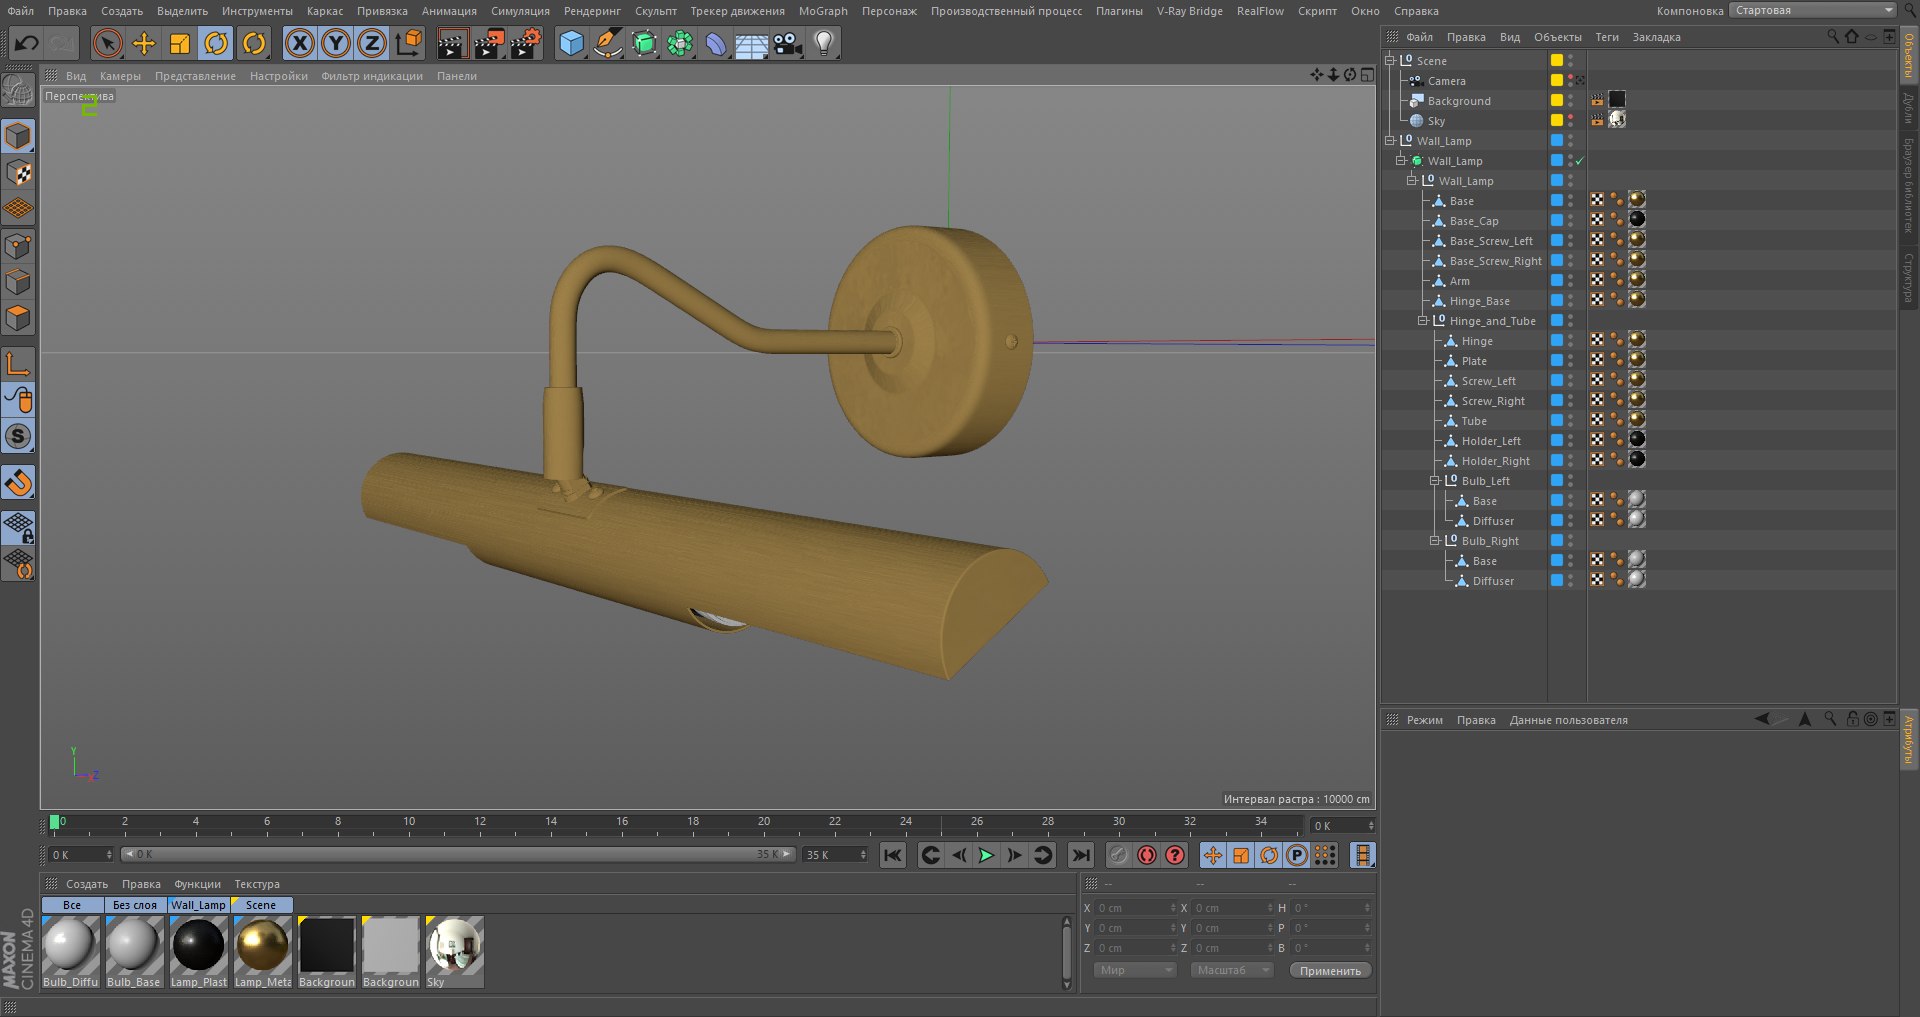Click the Sky material thumbnail
The image size is (1920, 1017).
(x=455, y=945)
